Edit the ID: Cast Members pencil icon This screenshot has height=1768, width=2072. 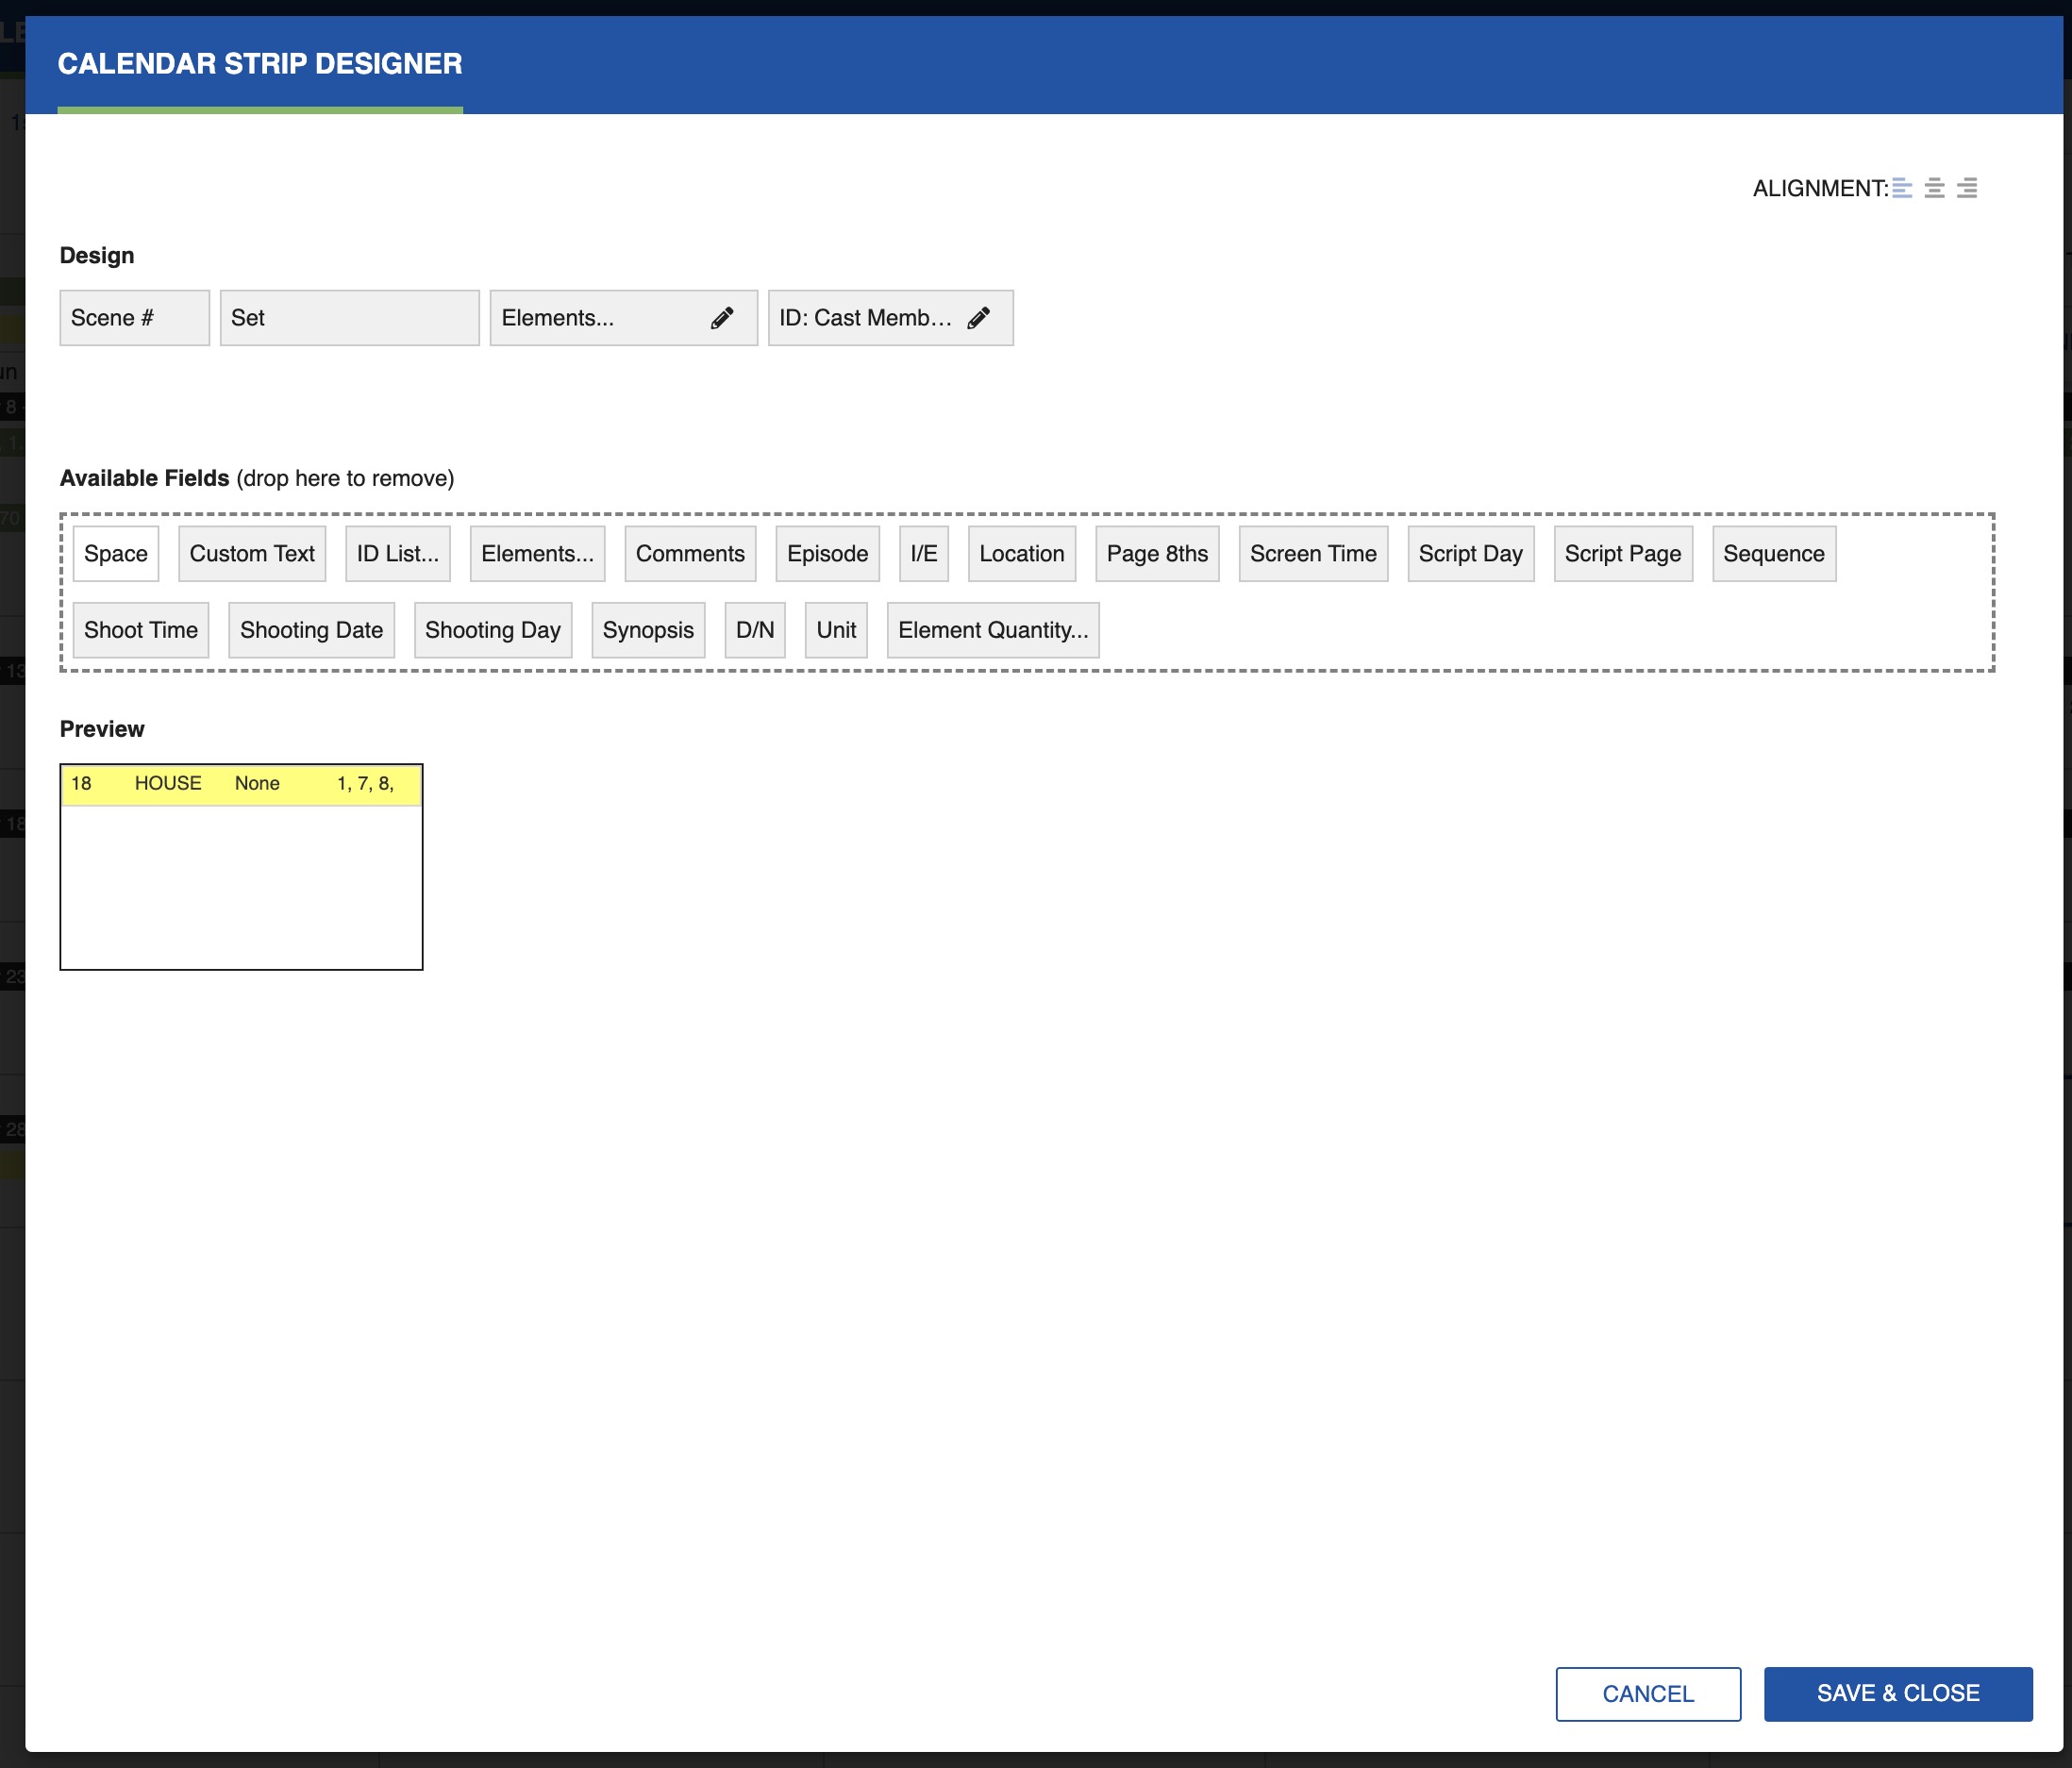[x=979, y=318]
